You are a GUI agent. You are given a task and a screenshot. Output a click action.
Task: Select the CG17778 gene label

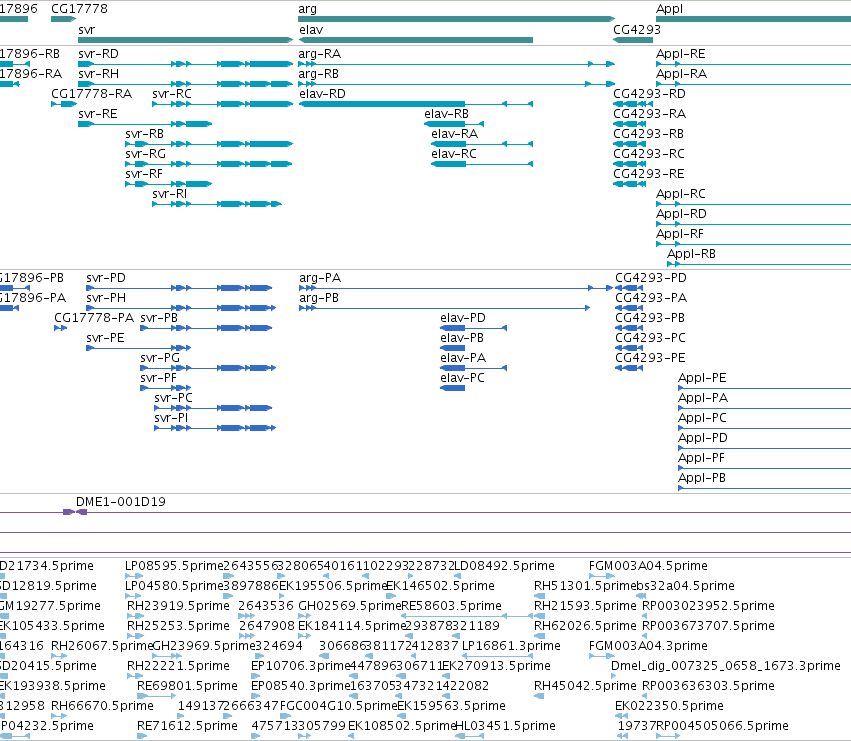click(79, 9)
